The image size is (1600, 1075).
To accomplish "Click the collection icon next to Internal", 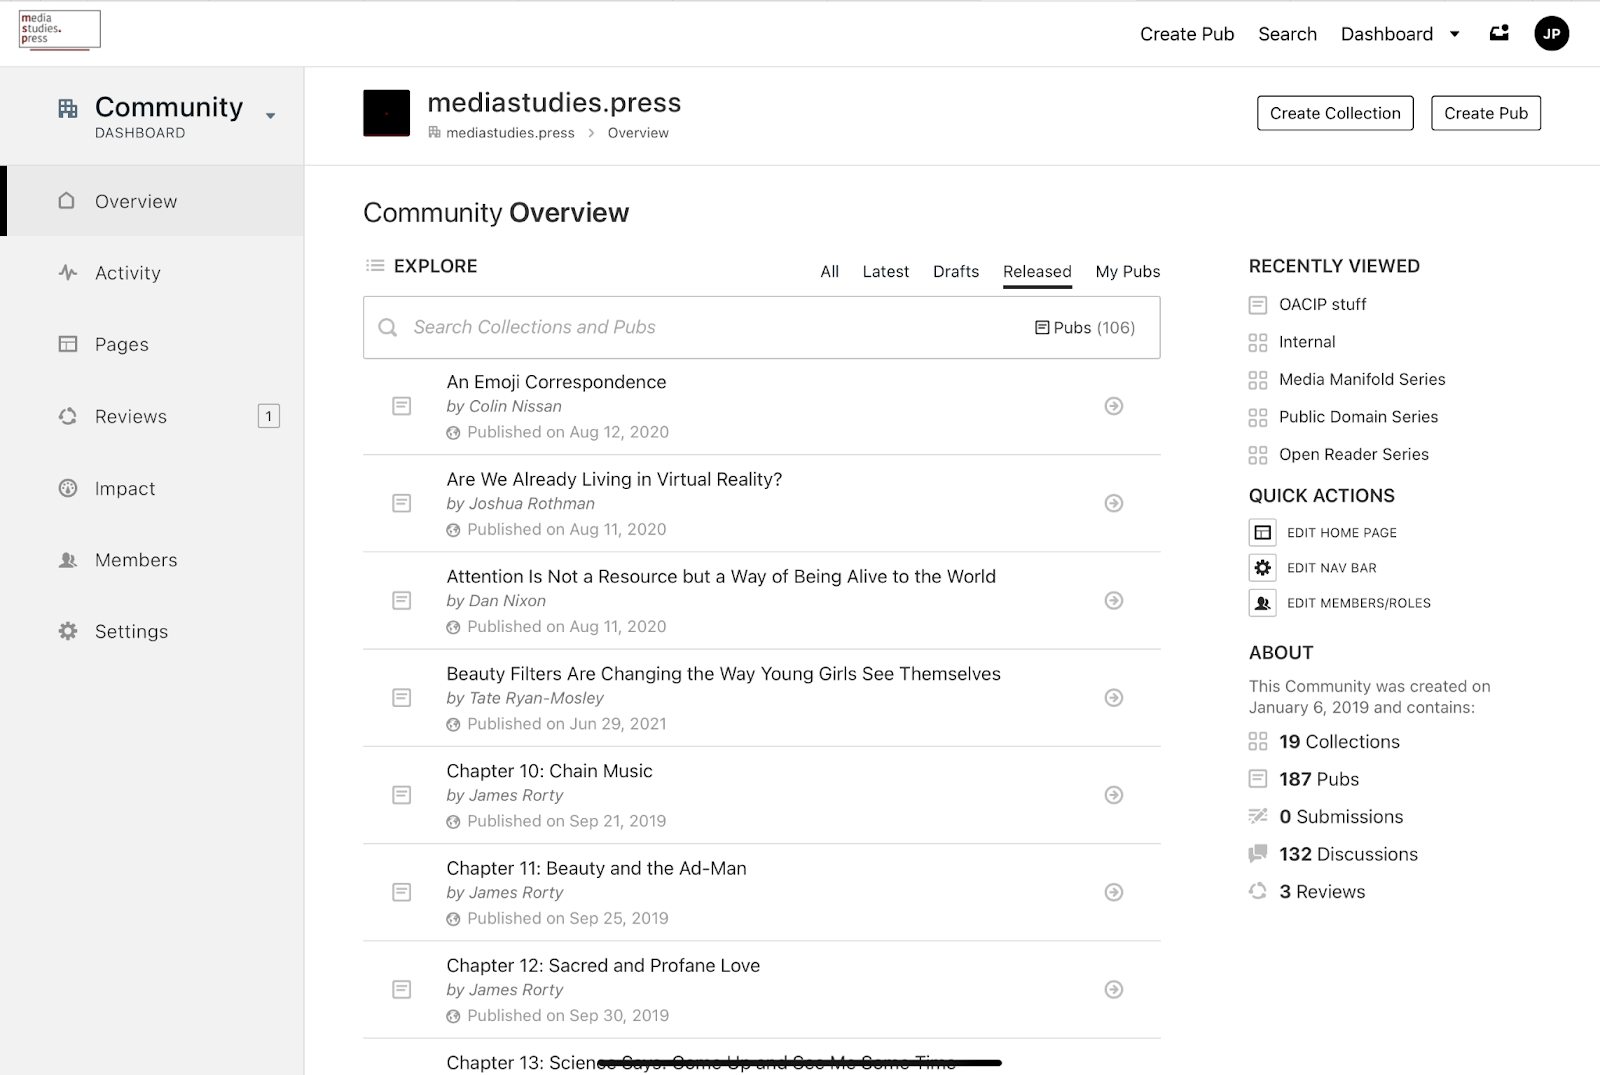I will pyautogui.click(x=1258, y=342).
